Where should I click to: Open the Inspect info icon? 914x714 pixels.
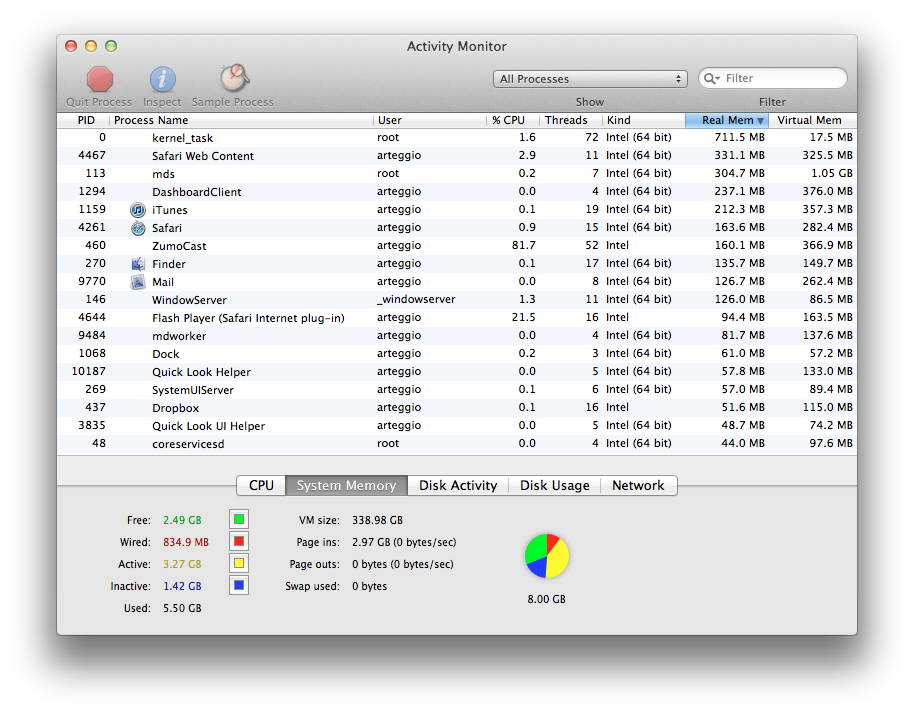(x=163, y=79)
